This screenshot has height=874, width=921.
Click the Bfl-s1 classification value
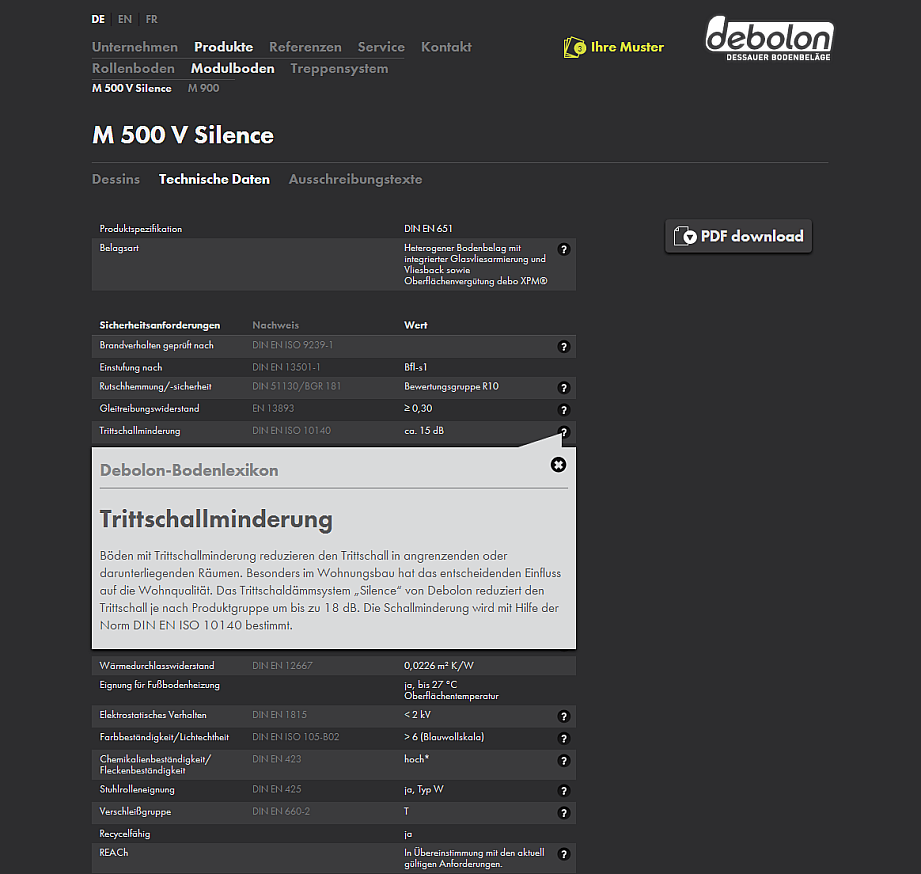(x=415, y=367)
